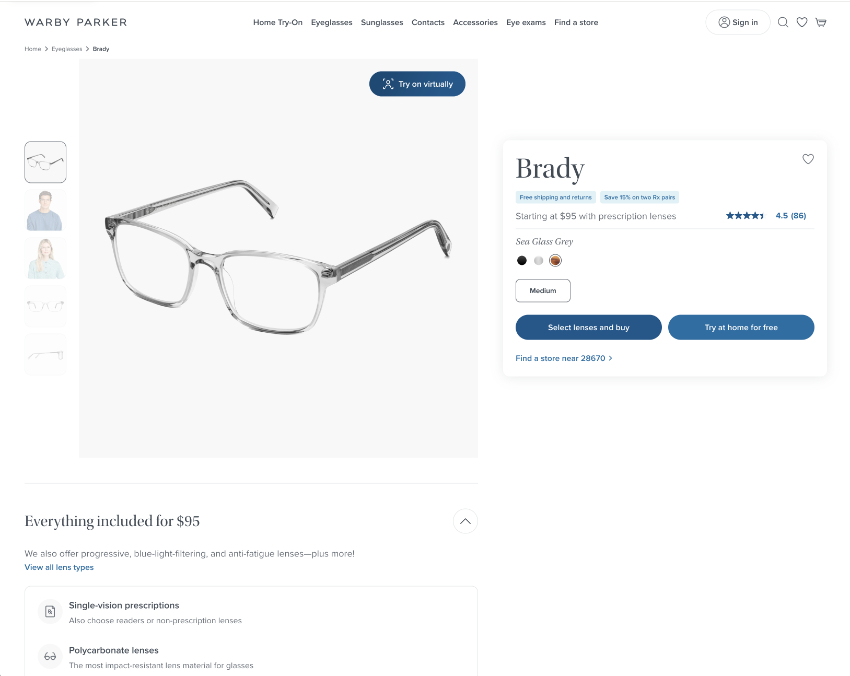850x676 pixels.
Task: Show male model thumbnail photo
Action: [x=46, y=210]
